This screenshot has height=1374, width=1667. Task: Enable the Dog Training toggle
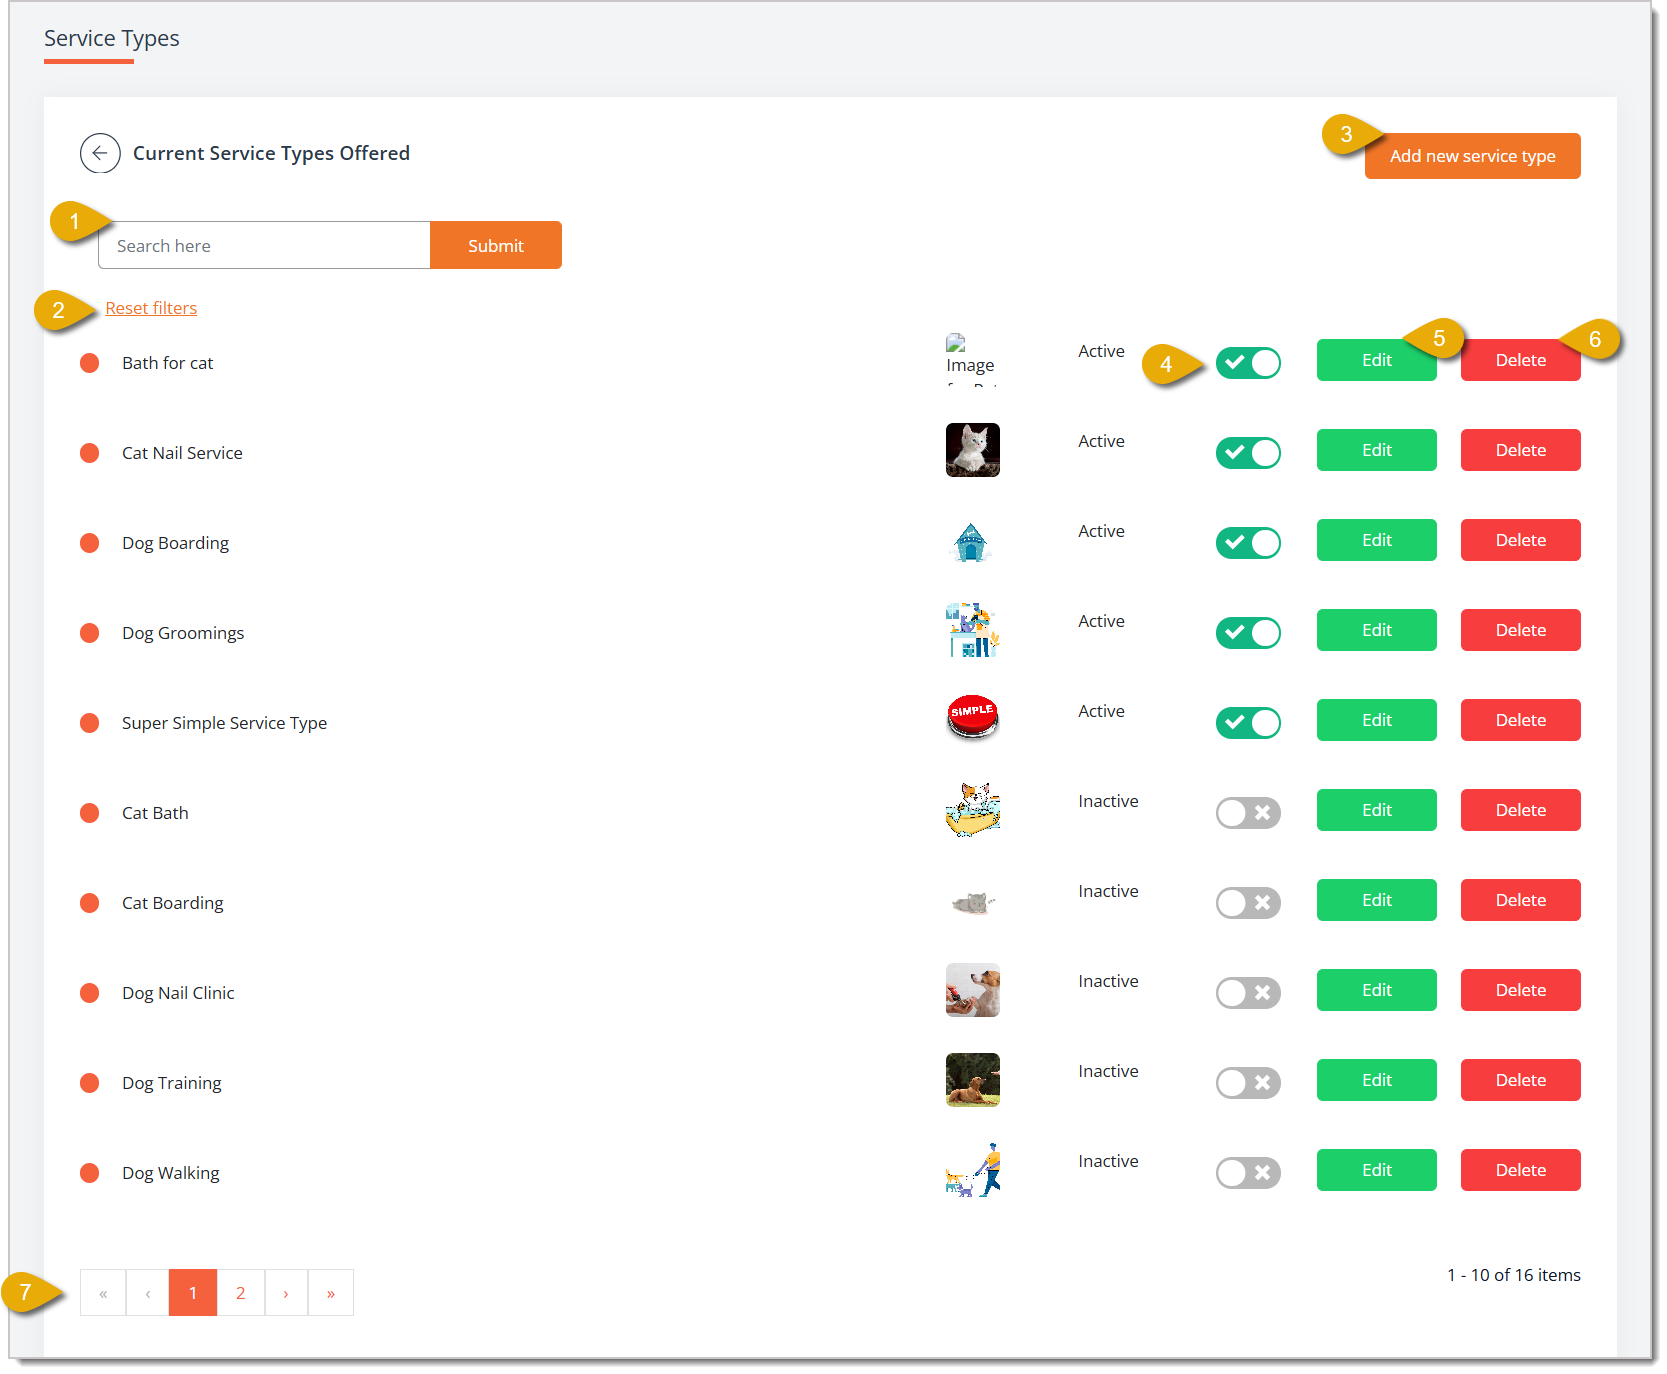tap(1248, 1083)
